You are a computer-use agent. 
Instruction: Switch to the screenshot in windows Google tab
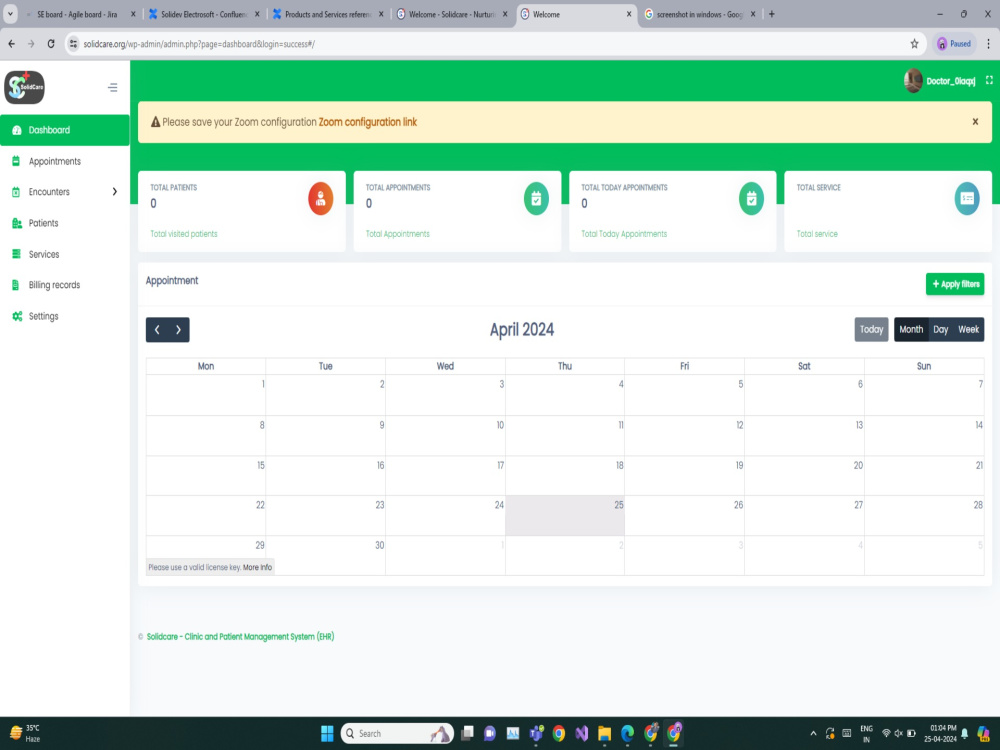click(x=699, y=14)
